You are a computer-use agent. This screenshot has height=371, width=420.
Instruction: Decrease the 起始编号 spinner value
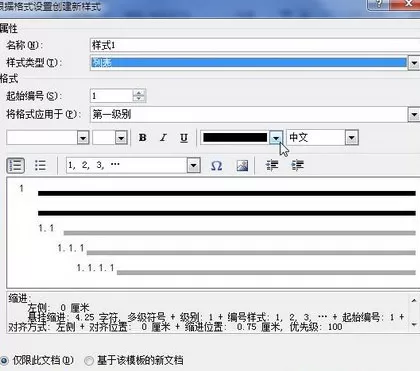[139, 99]
